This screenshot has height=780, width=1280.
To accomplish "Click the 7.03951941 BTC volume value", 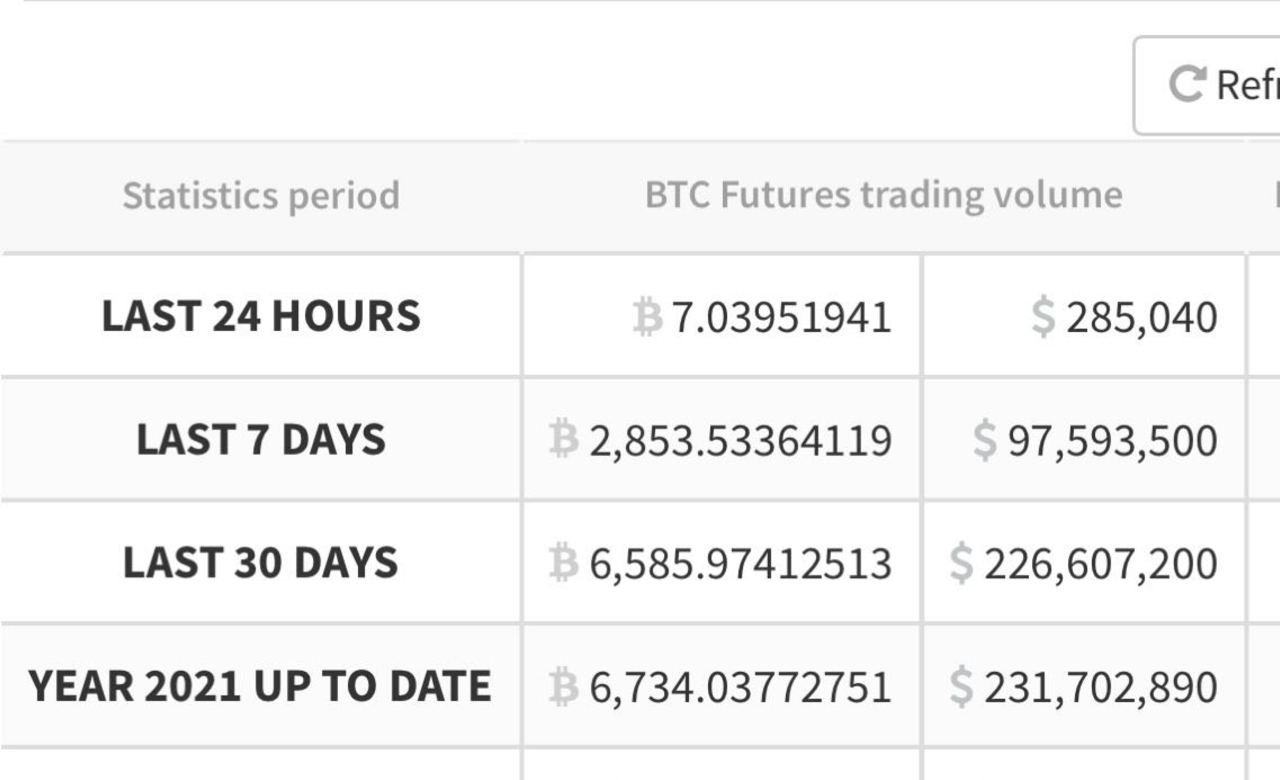I will pyautogui.click(x=781, y=318).
